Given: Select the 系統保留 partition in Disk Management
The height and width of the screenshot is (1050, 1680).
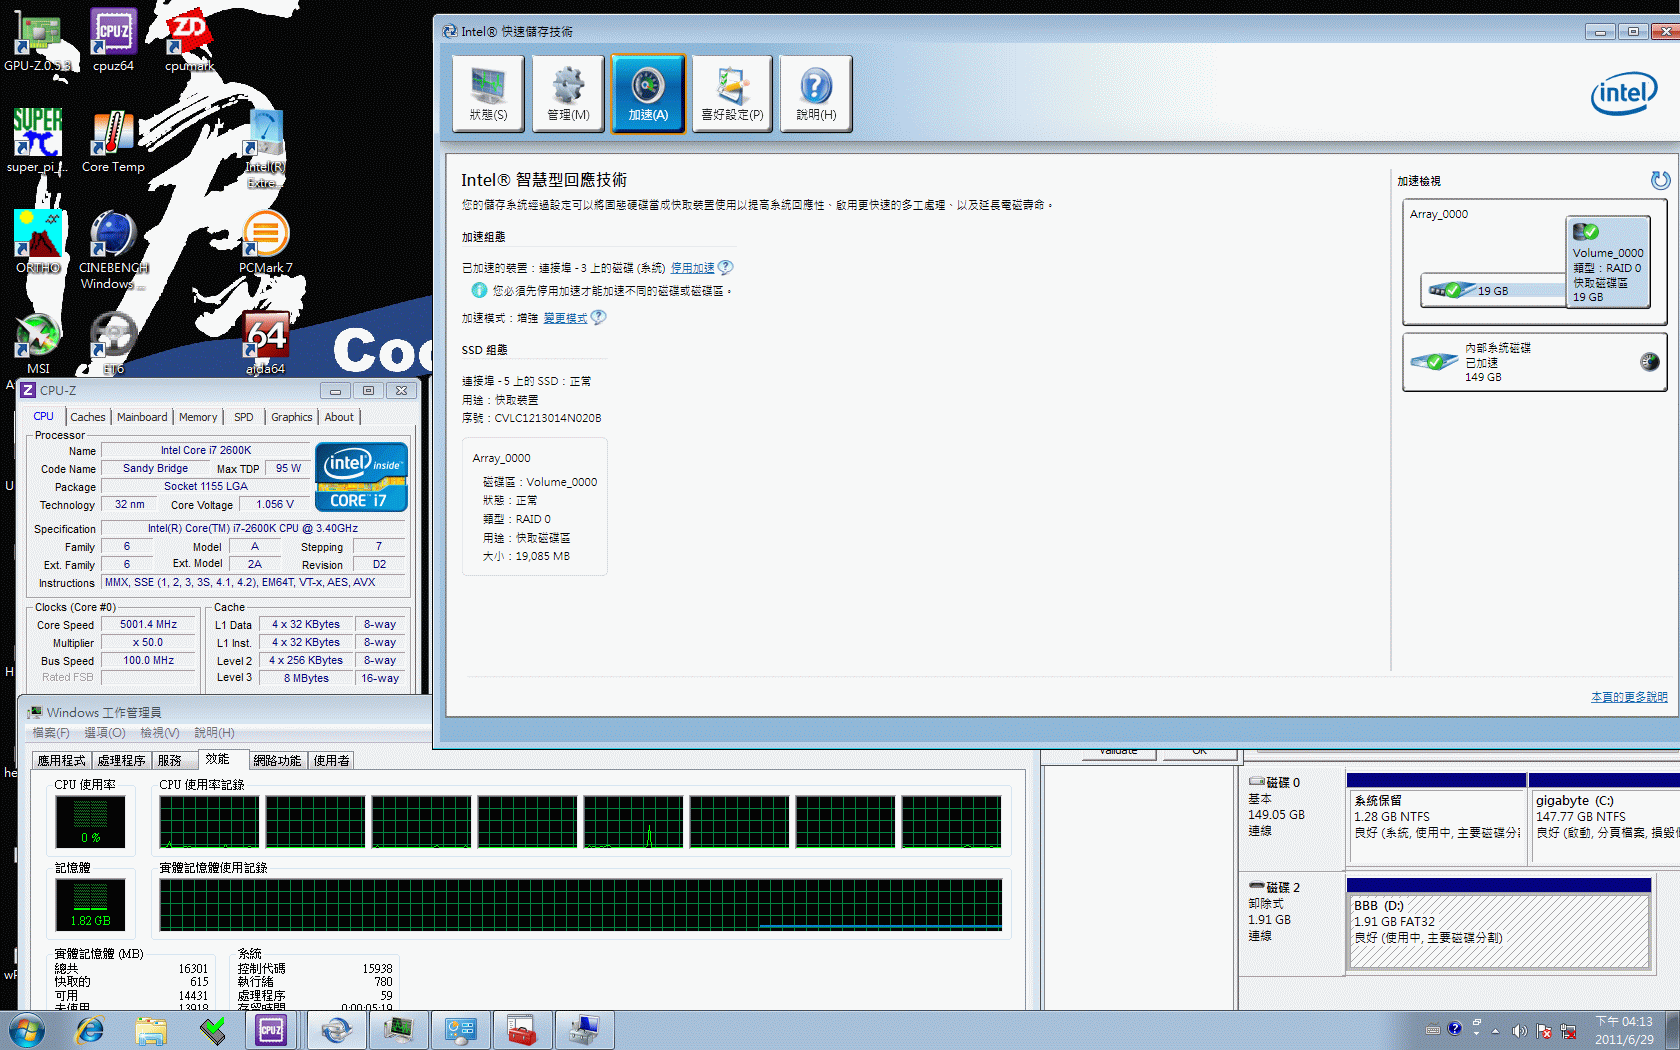Looking at the screenshot, I should [1436, 818].
